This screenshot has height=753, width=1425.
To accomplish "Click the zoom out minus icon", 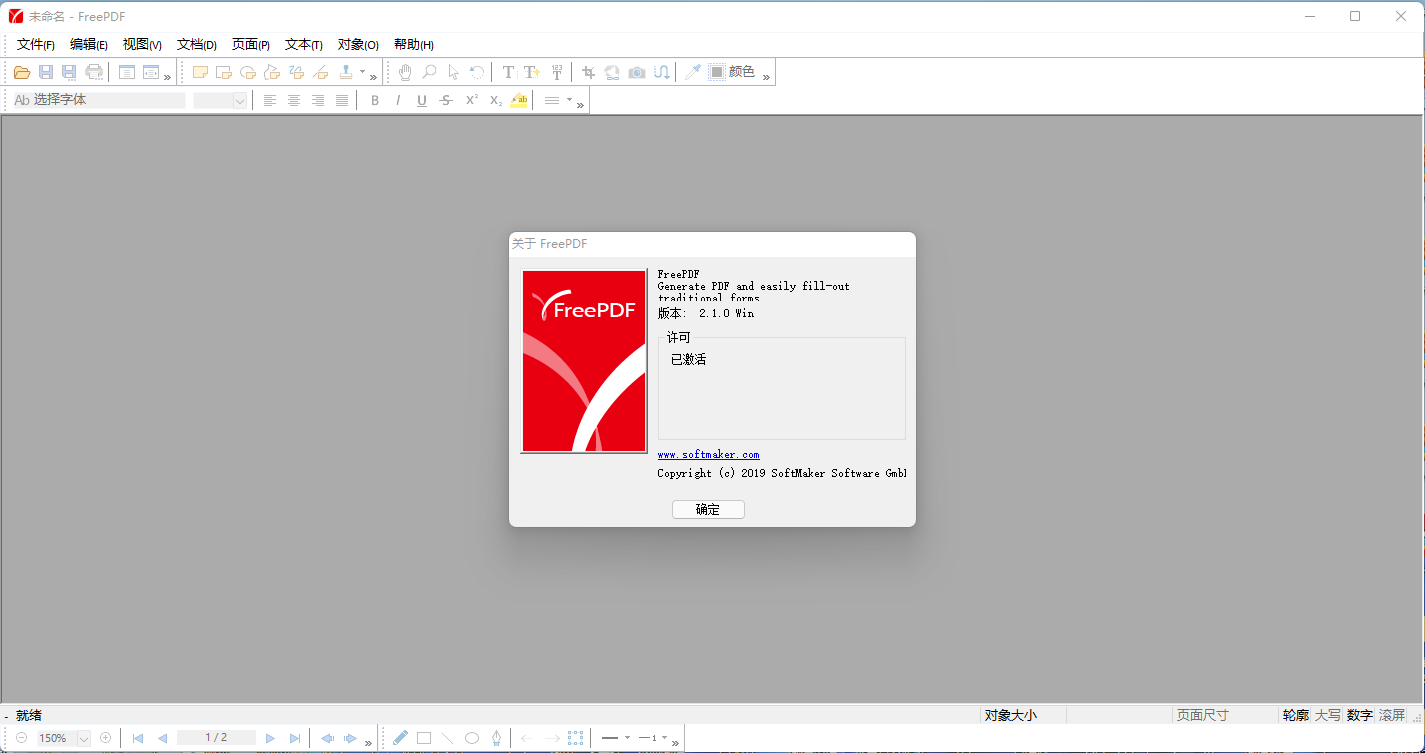I will coord(21,738).
